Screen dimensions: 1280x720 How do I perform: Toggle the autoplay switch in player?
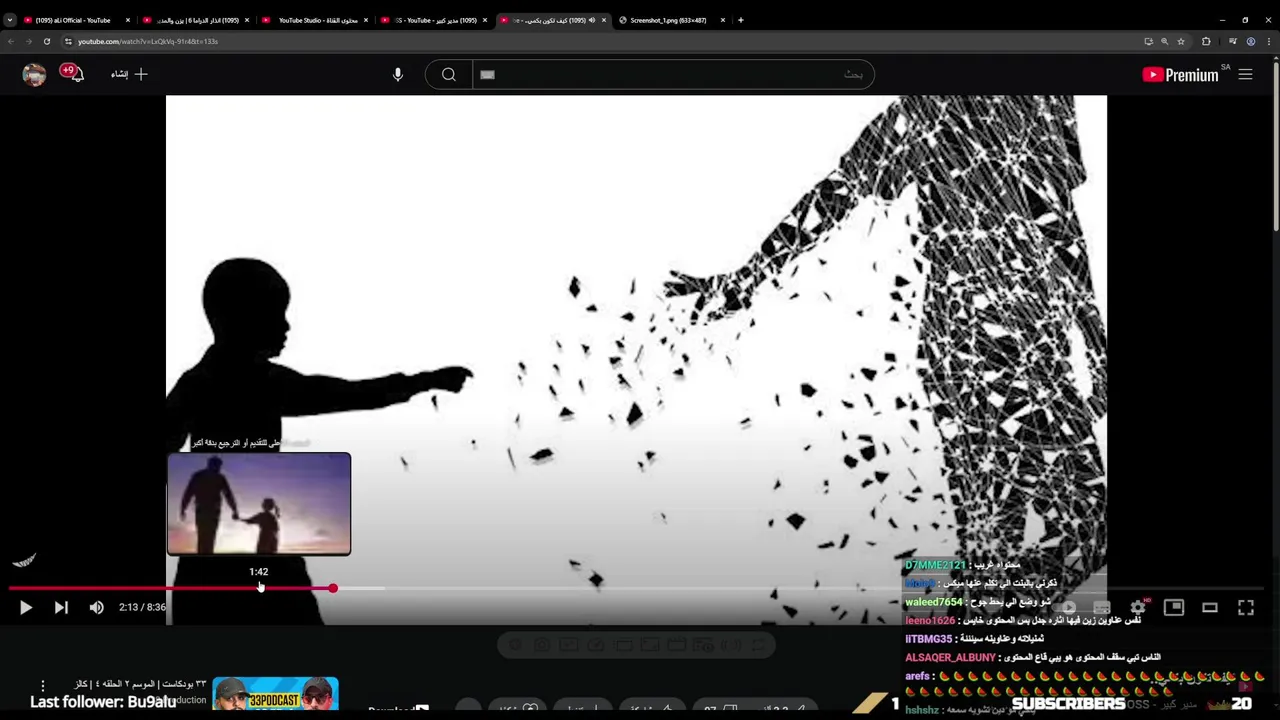[x=1067, y=607]
